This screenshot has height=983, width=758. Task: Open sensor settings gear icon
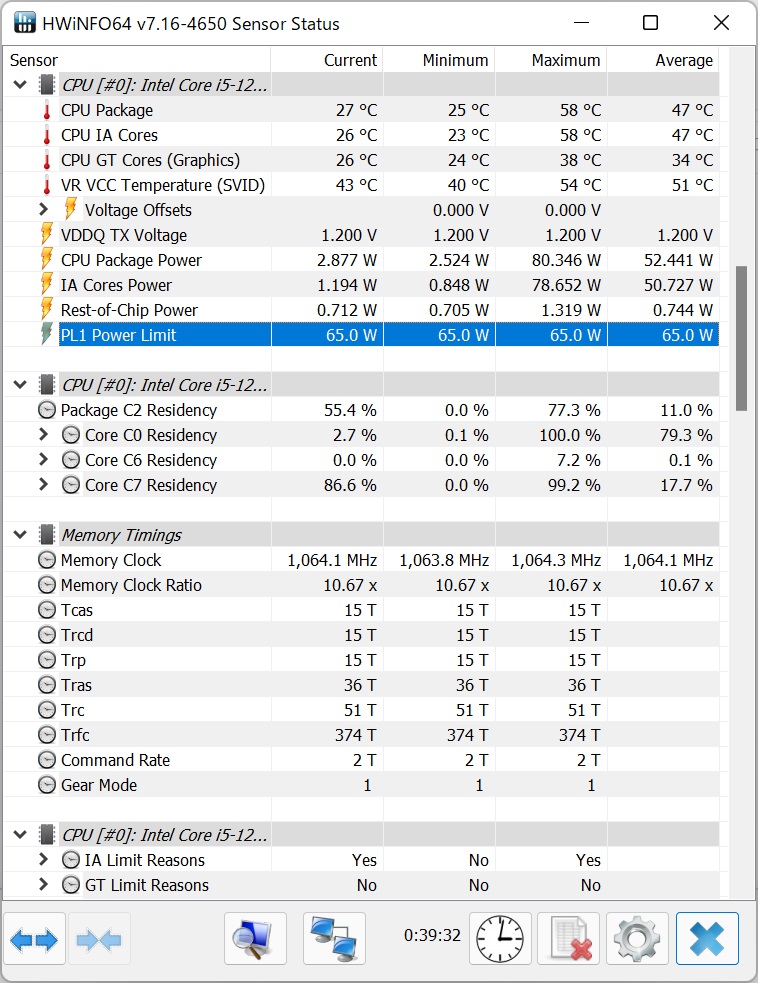pyautogui.click(x=638, y=939)
